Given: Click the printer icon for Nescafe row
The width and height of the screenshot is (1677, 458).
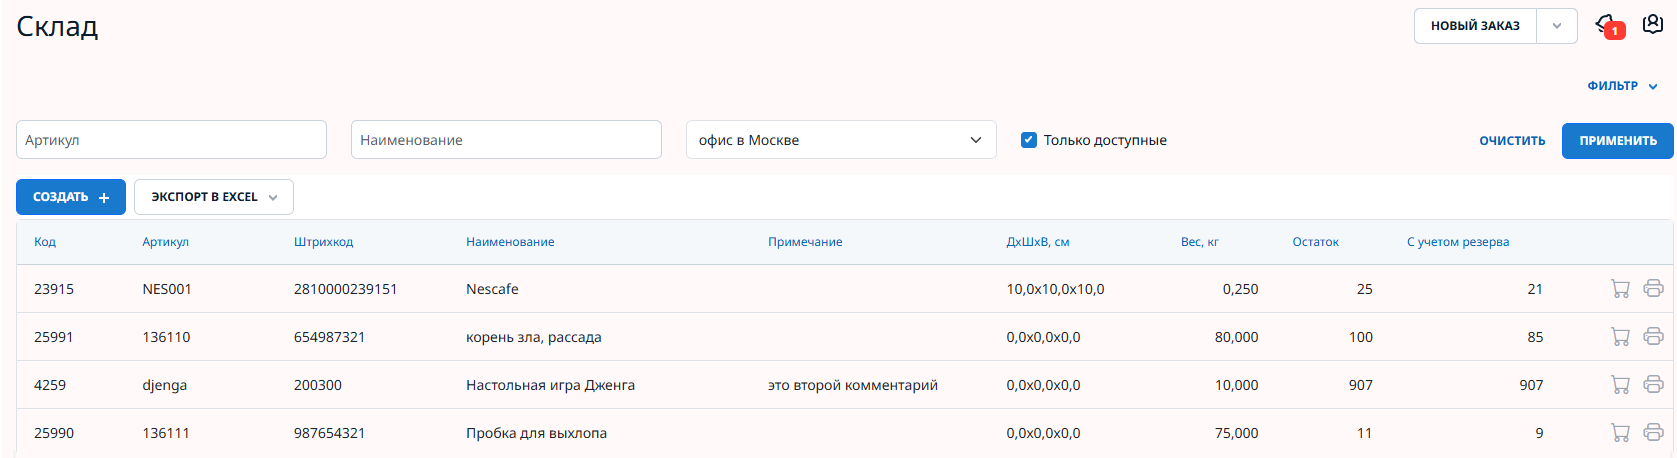Looking at the screenshot, I should (1653, 289).
